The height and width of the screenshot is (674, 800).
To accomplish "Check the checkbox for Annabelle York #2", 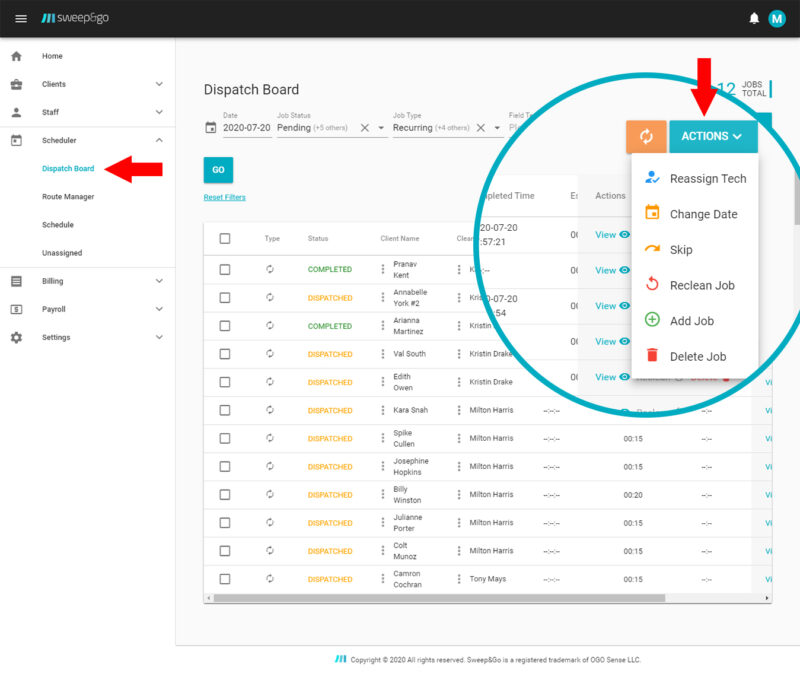I will (x=224, y=297).
